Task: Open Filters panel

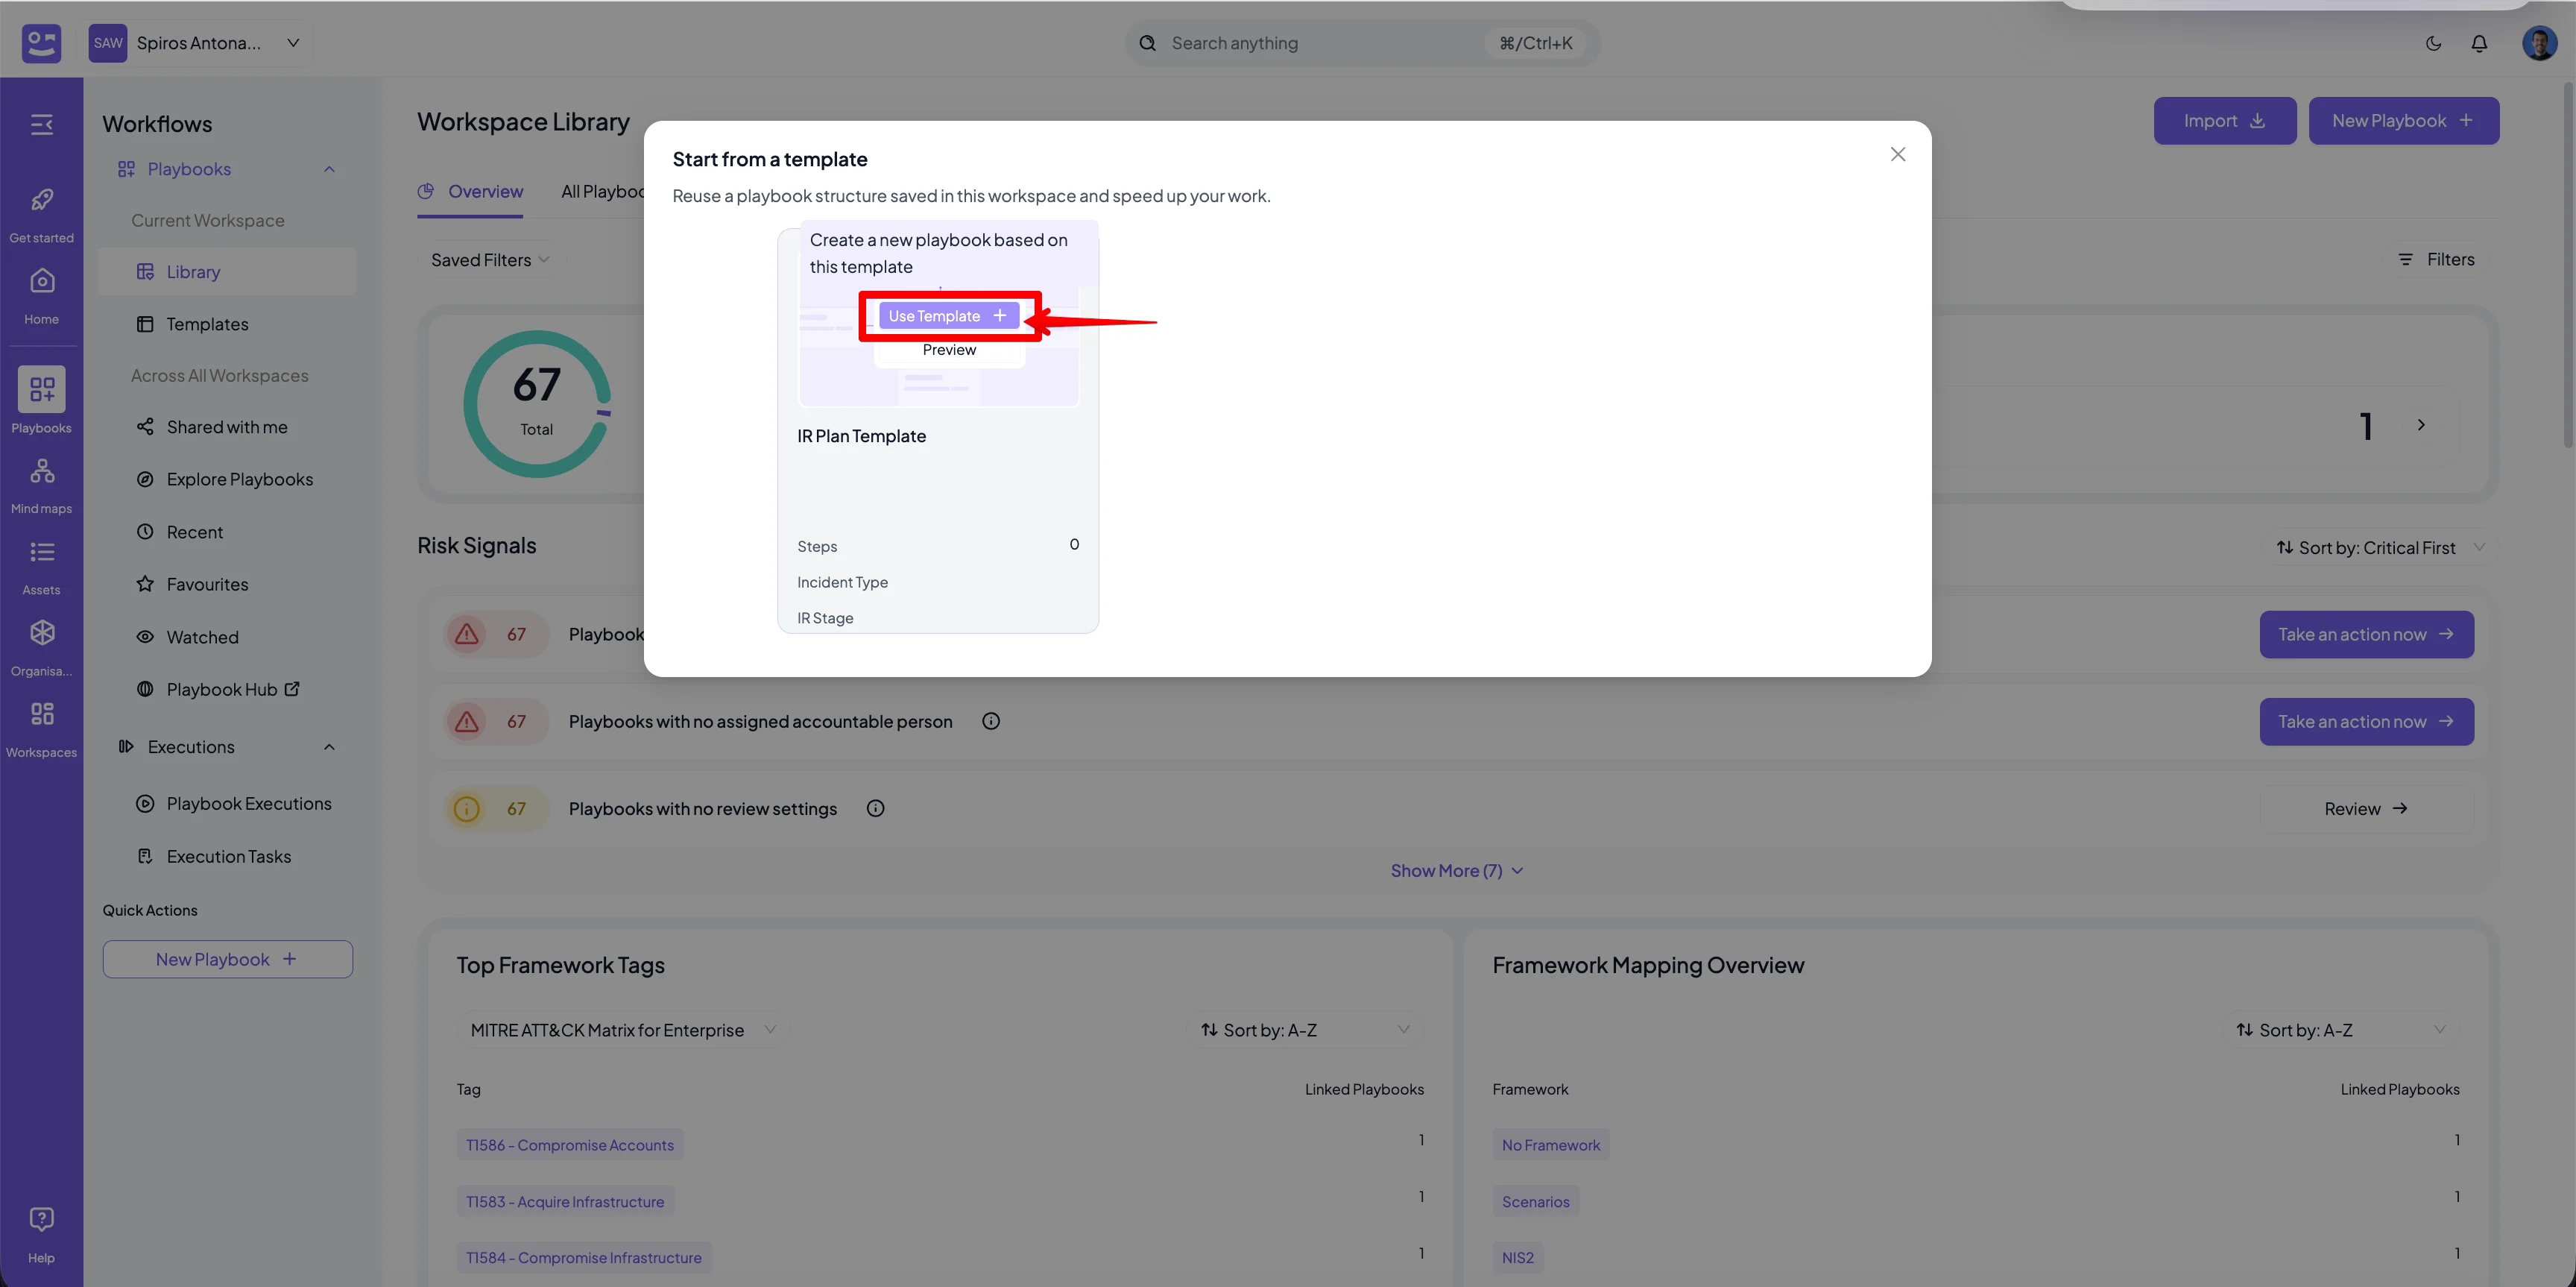Action: pos(2436,259)
